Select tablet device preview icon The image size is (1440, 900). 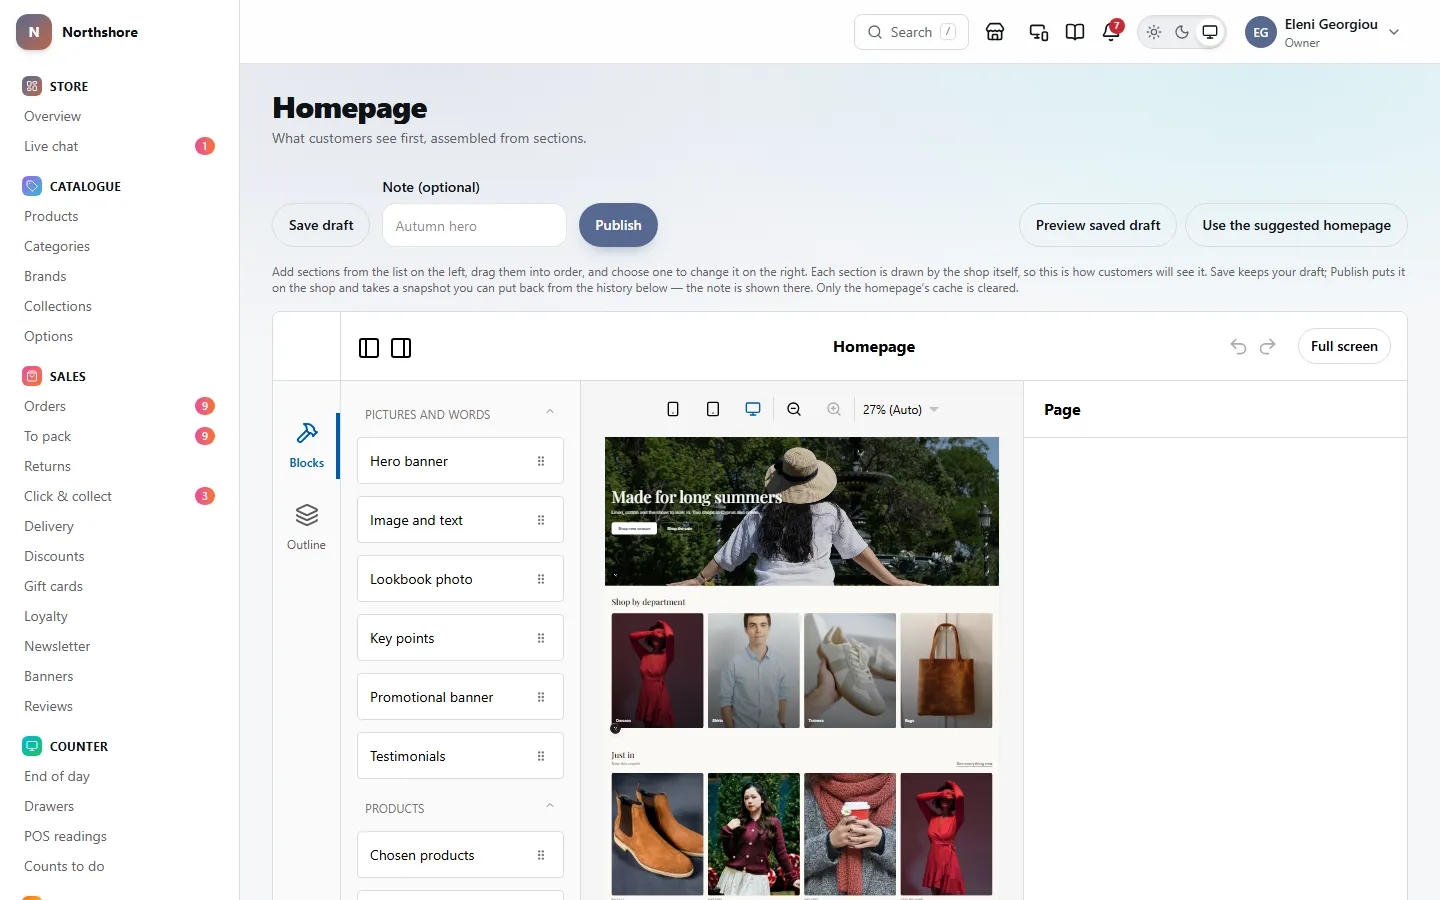pos(713,409)
